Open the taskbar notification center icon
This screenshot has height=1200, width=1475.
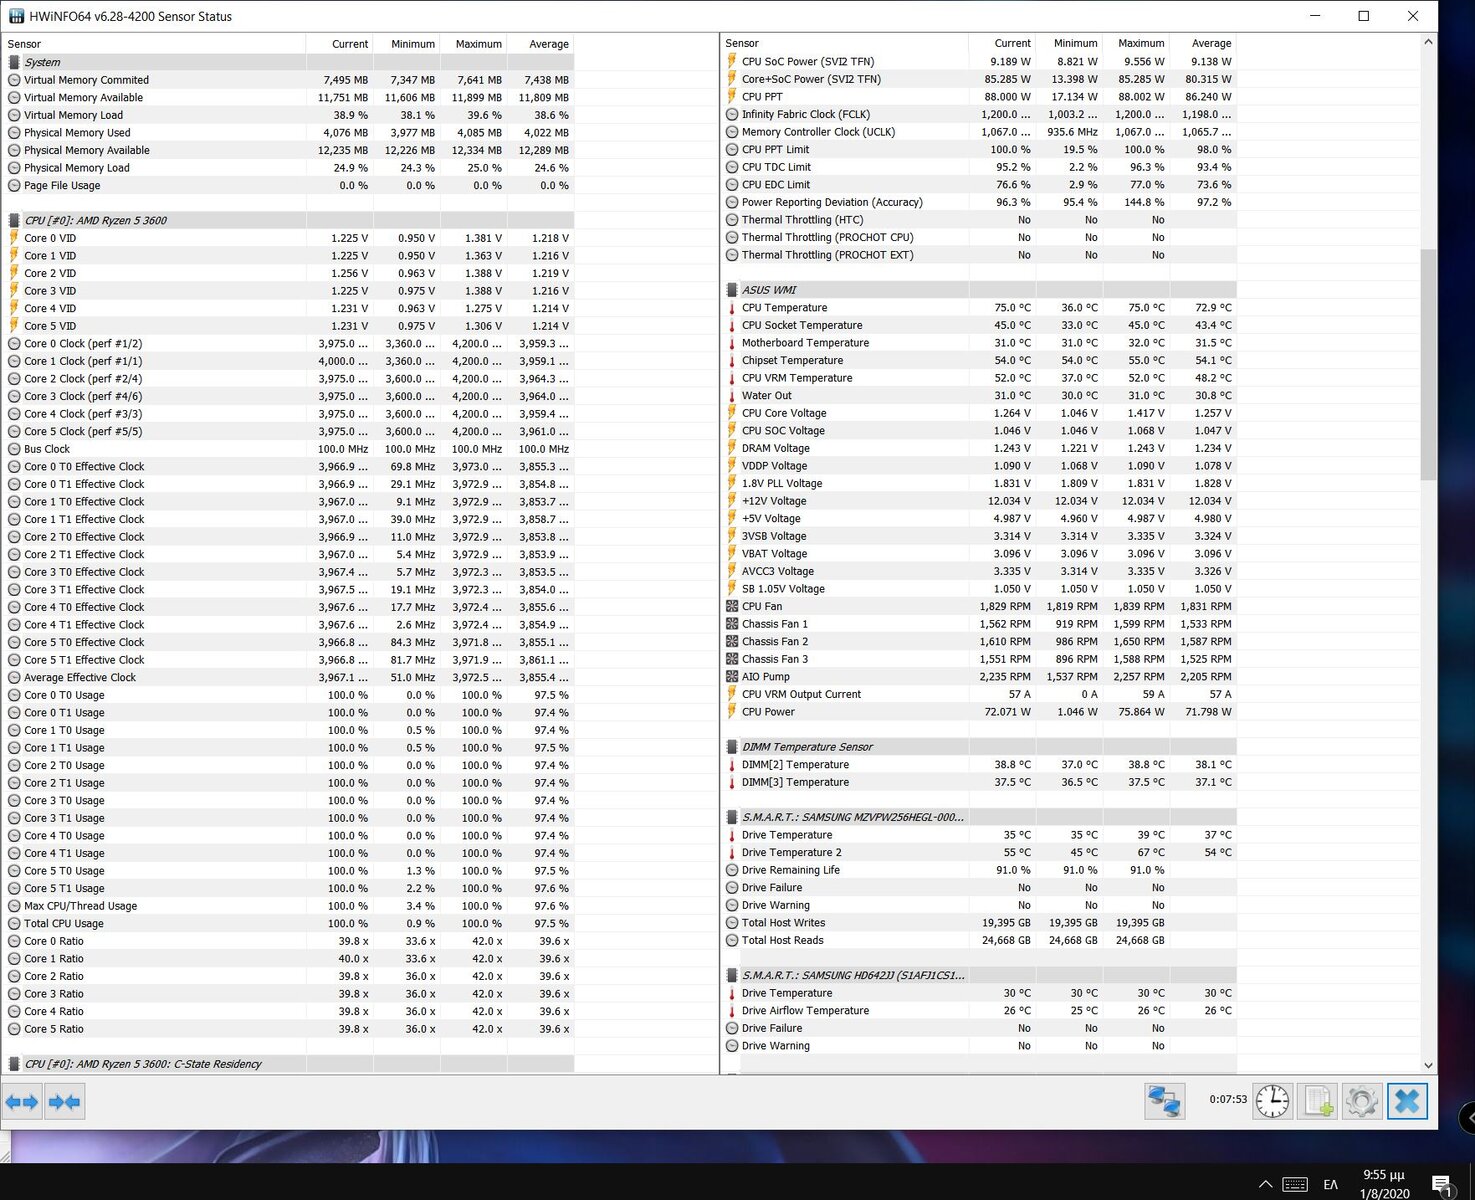pyautogui.click(x=1442, y=1185)
